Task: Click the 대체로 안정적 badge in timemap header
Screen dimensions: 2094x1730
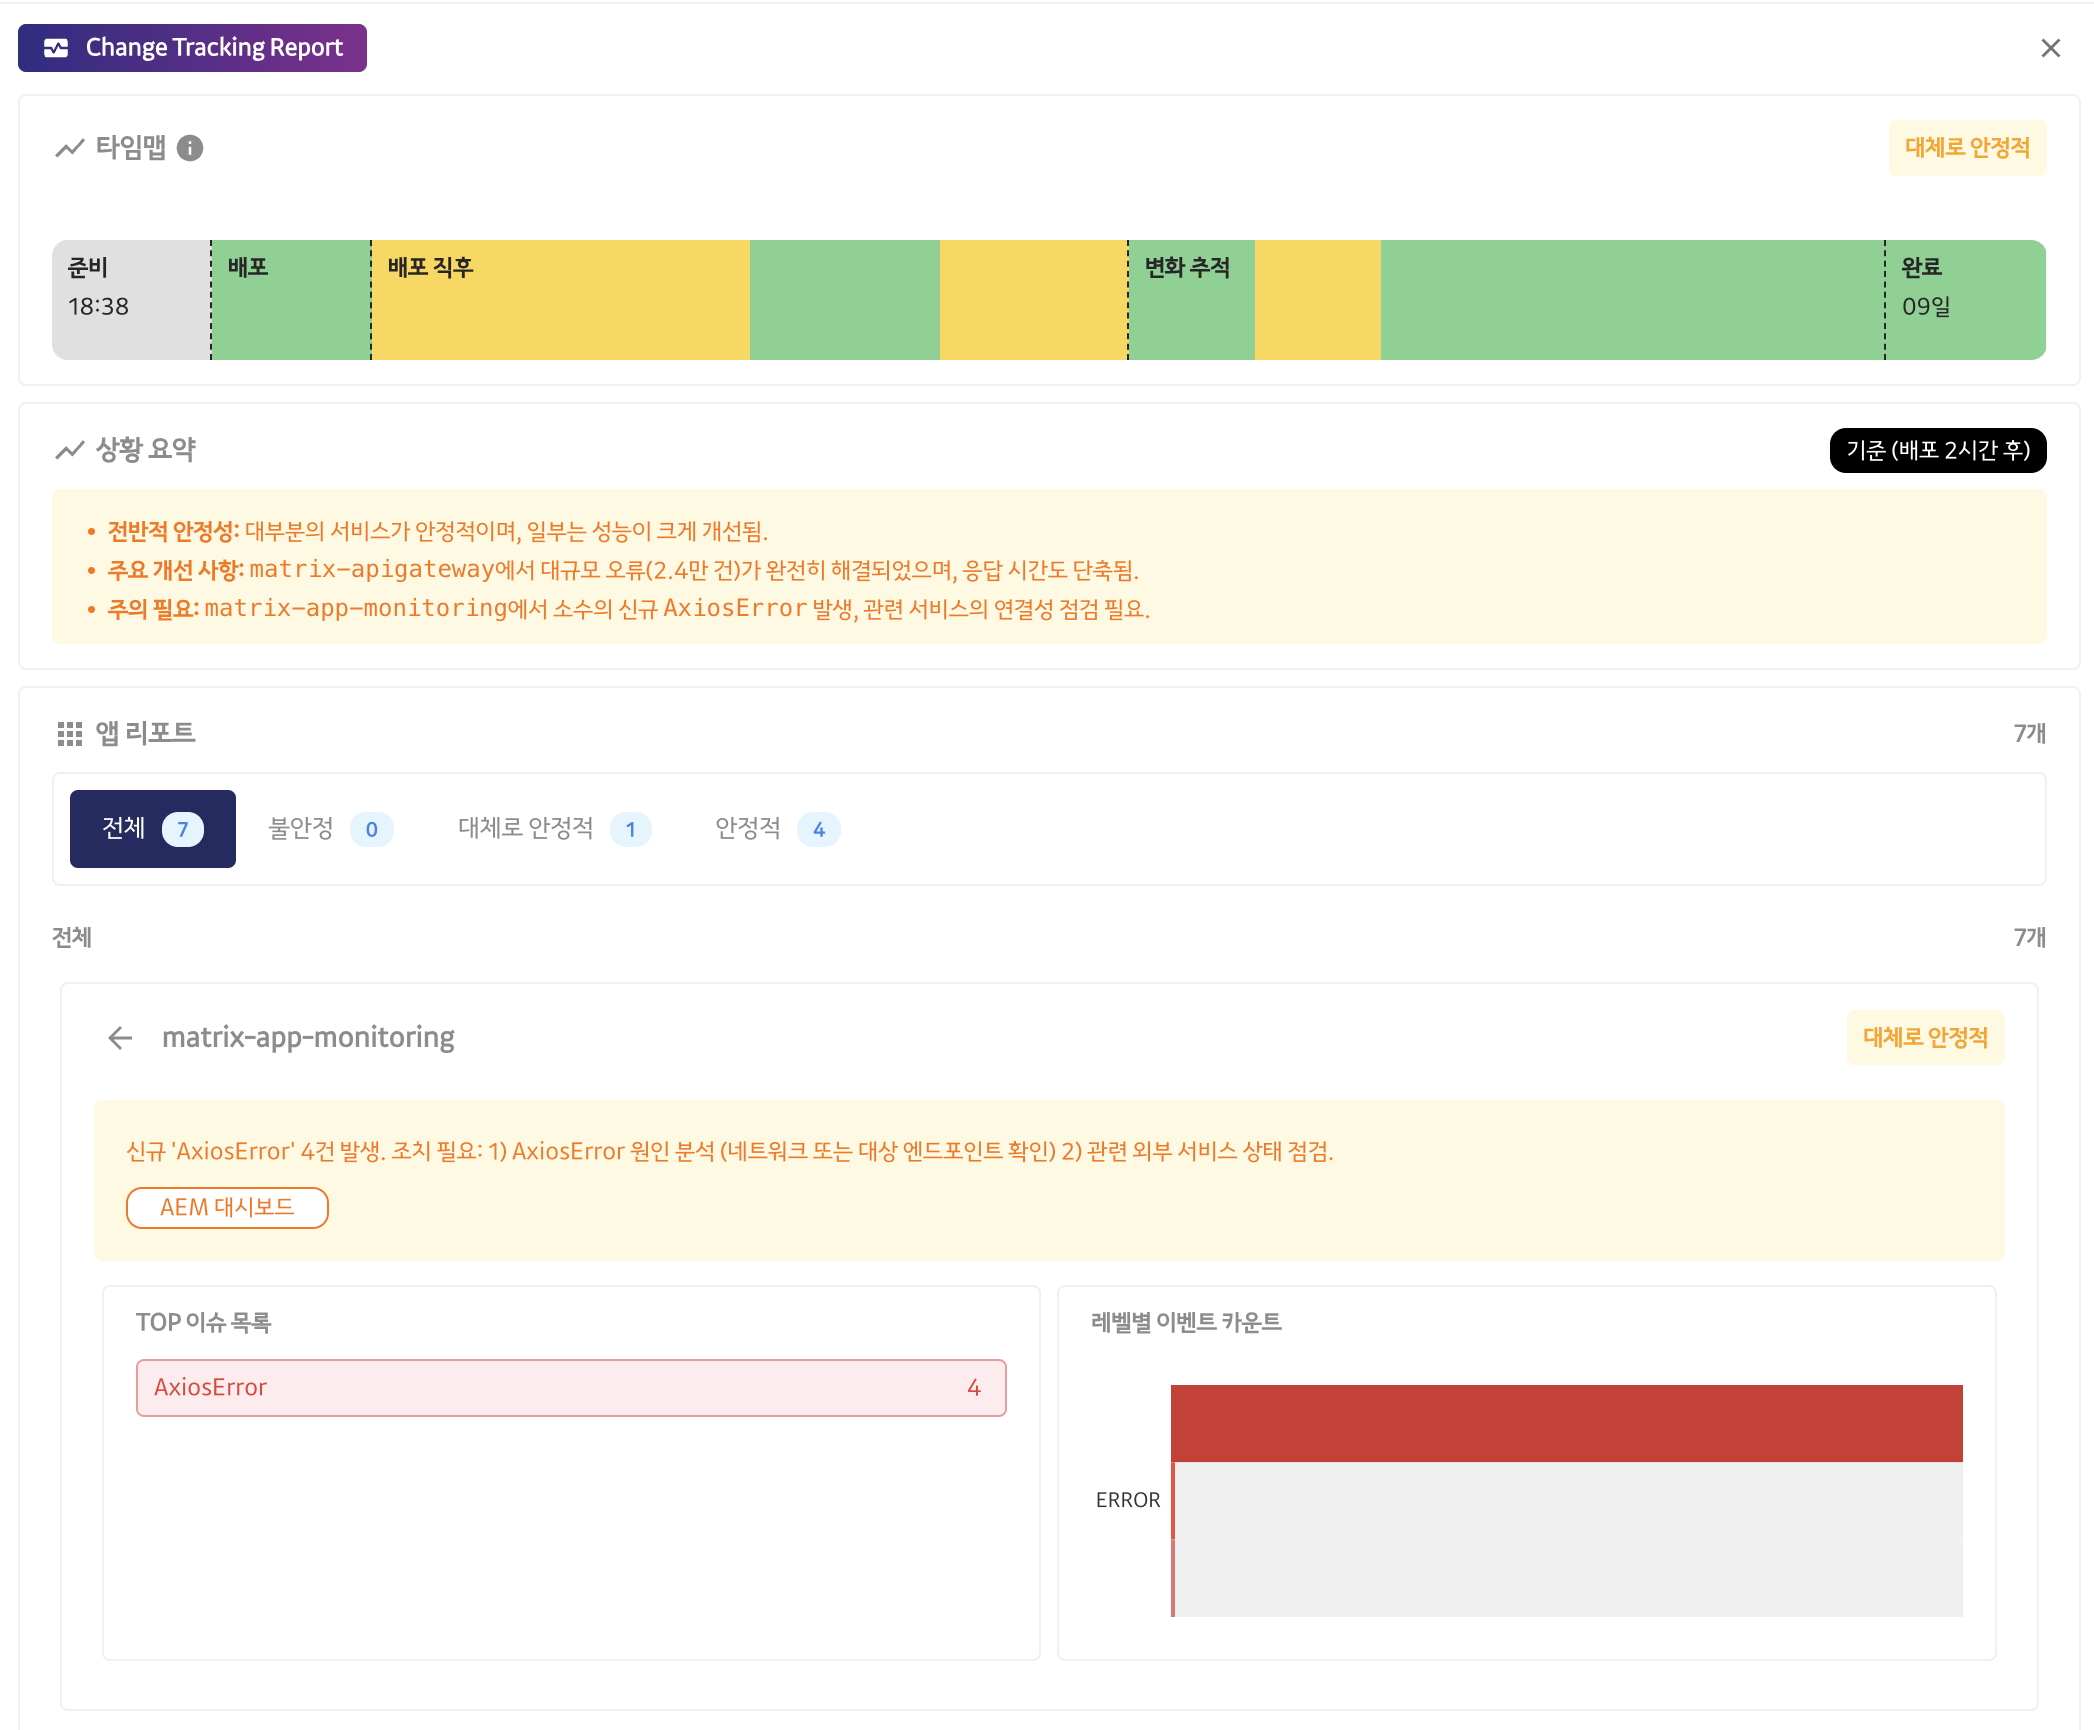Action: 1966,148
